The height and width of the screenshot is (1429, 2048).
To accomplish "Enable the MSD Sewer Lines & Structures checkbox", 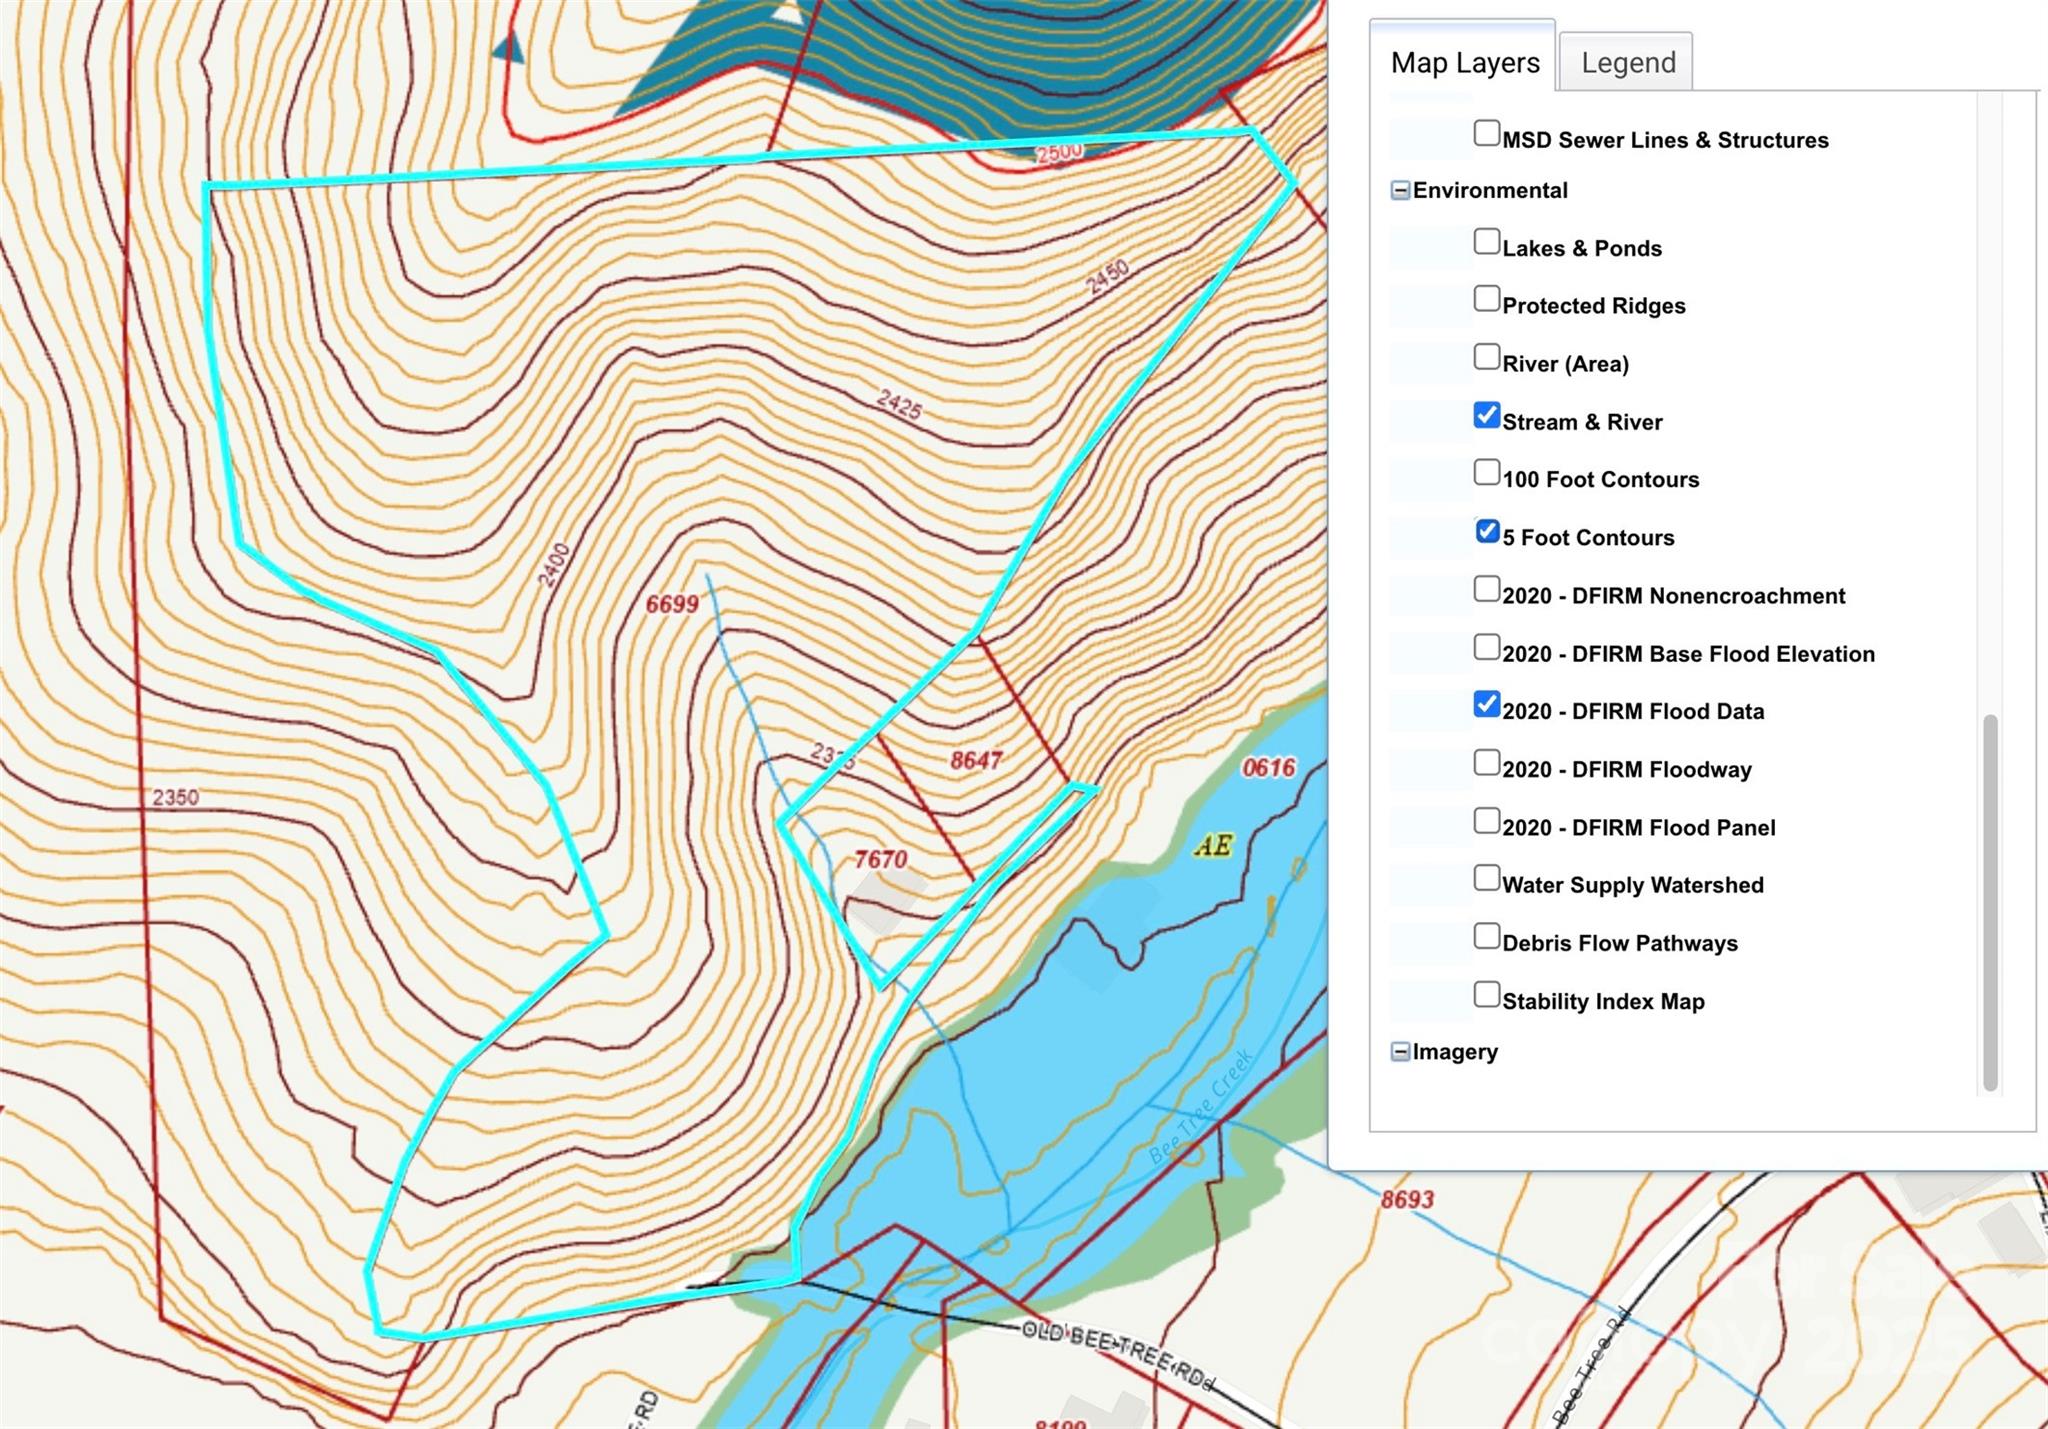I will tap(1486, 133).
